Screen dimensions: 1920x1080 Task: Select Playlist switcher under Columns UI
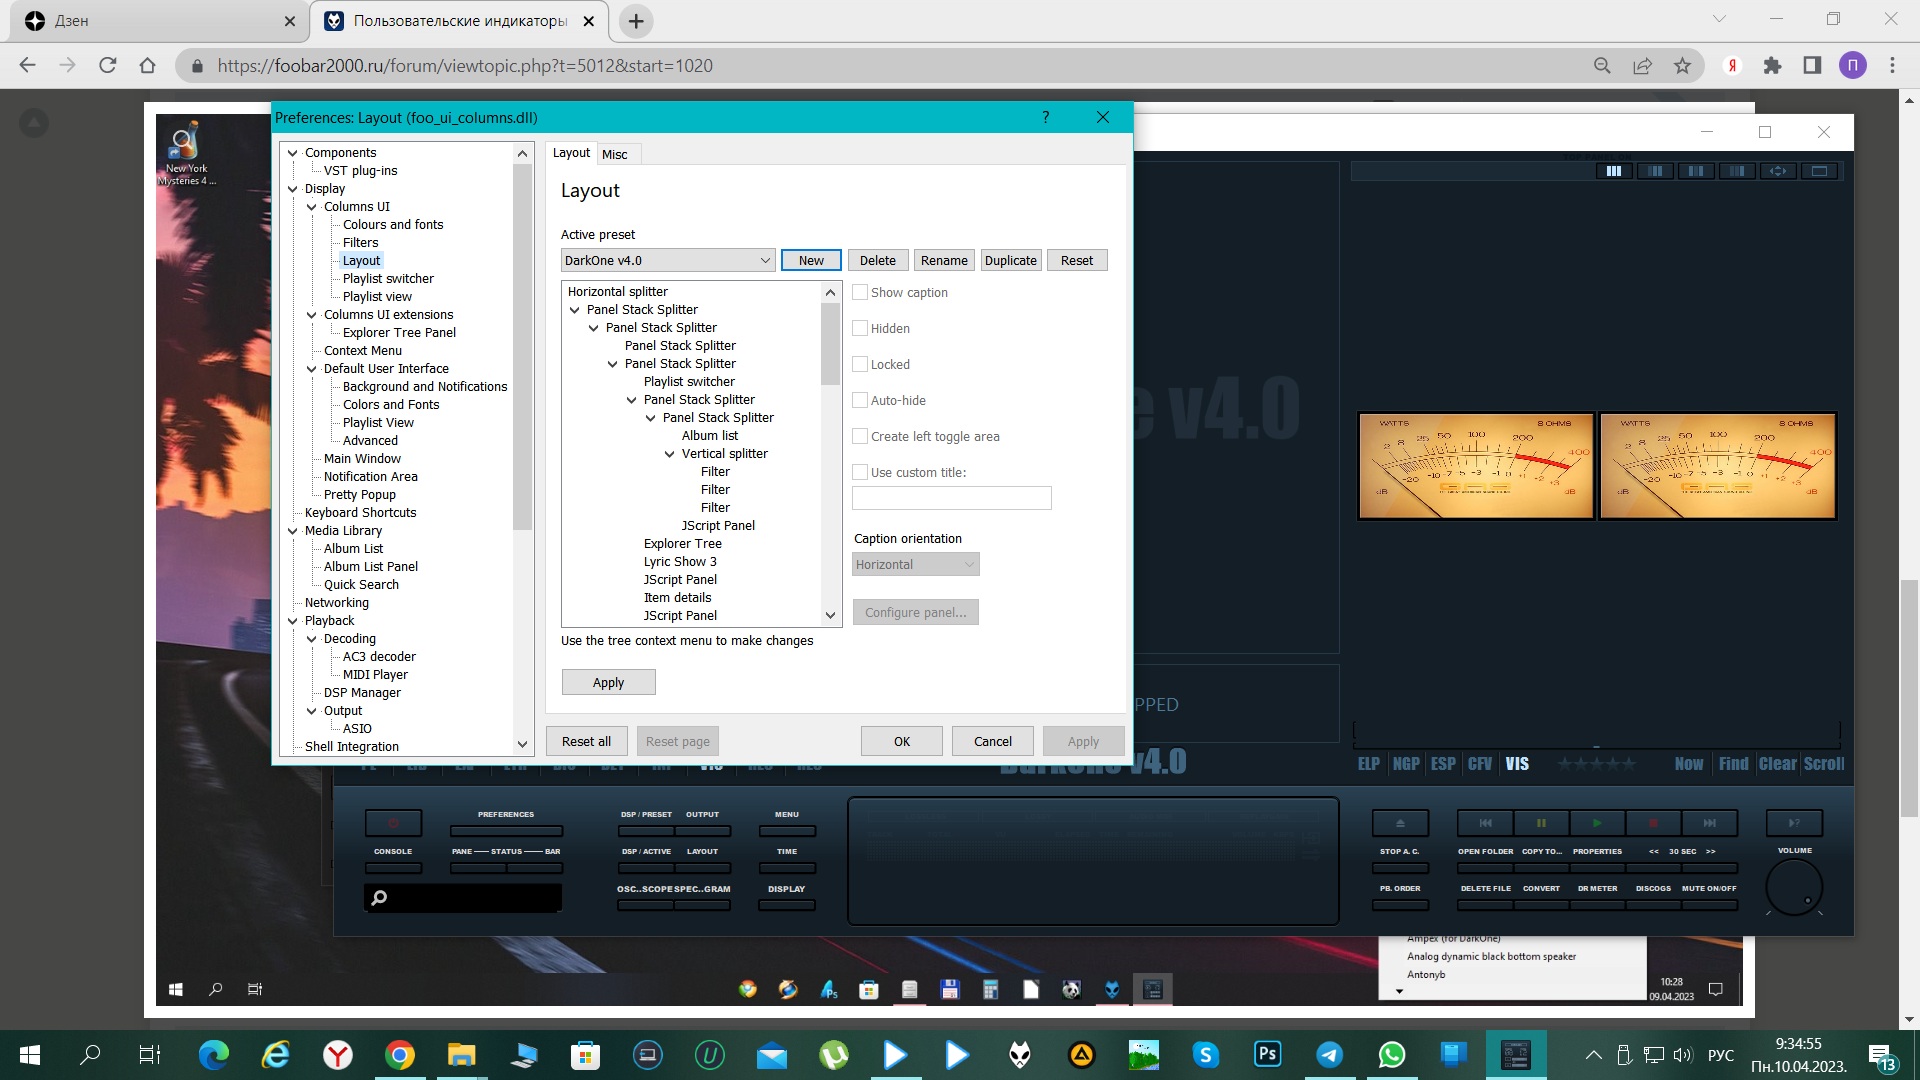[388, 279]
